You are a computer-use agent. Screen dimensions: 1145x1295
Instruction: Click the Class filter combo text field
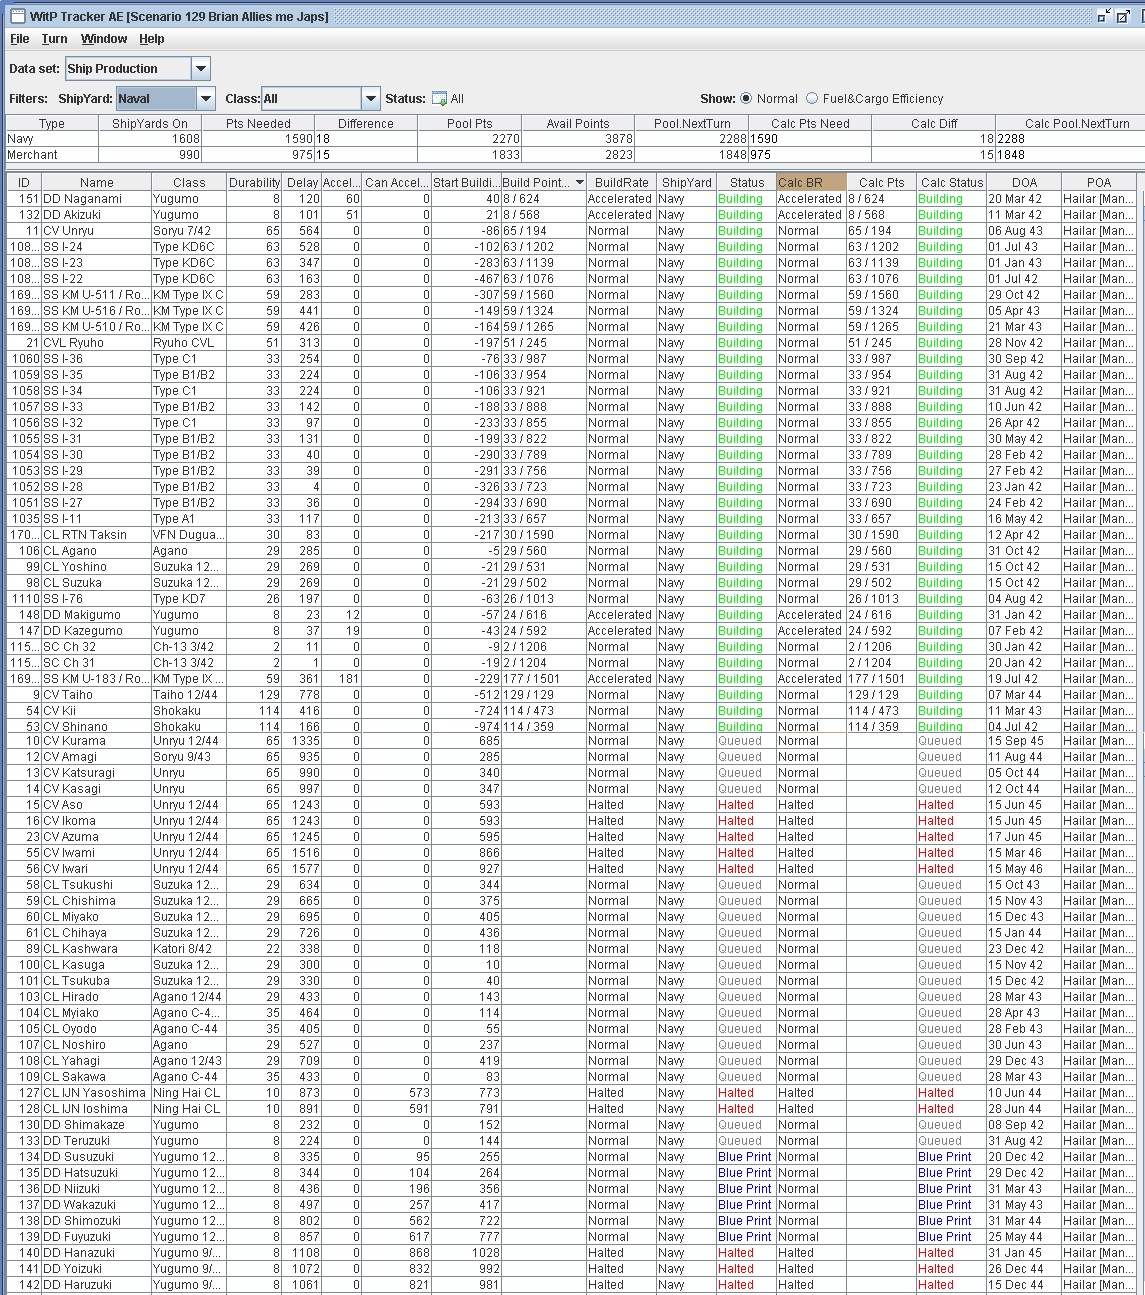pos(311,99)
